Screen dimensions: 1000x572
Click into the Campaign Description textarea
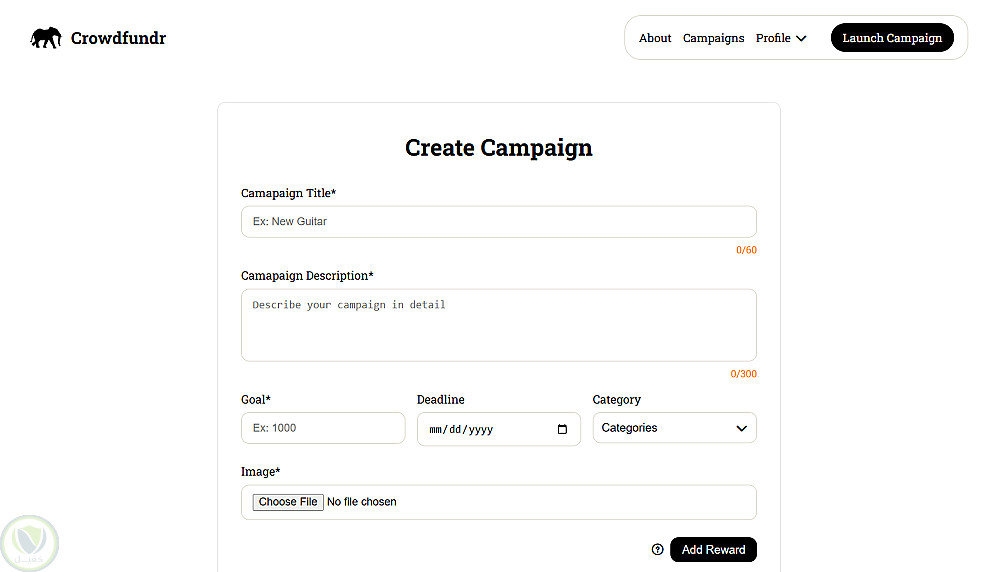[498, 325]
